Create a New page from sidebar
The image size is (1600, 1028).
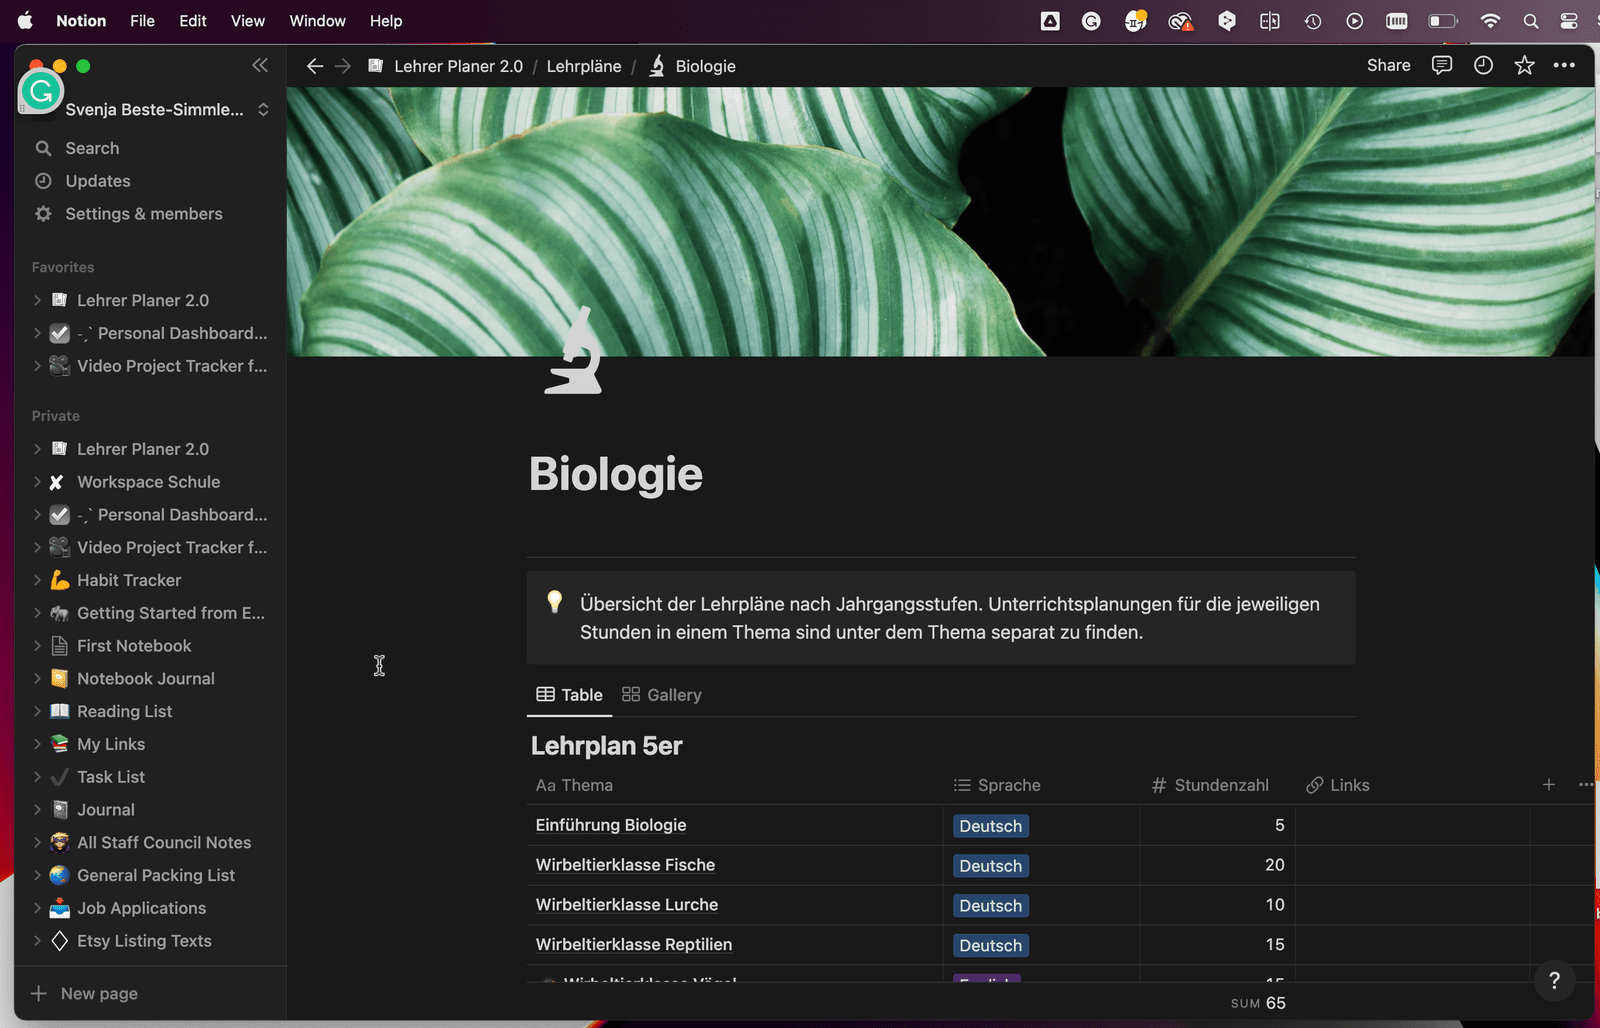click(98, 994)
